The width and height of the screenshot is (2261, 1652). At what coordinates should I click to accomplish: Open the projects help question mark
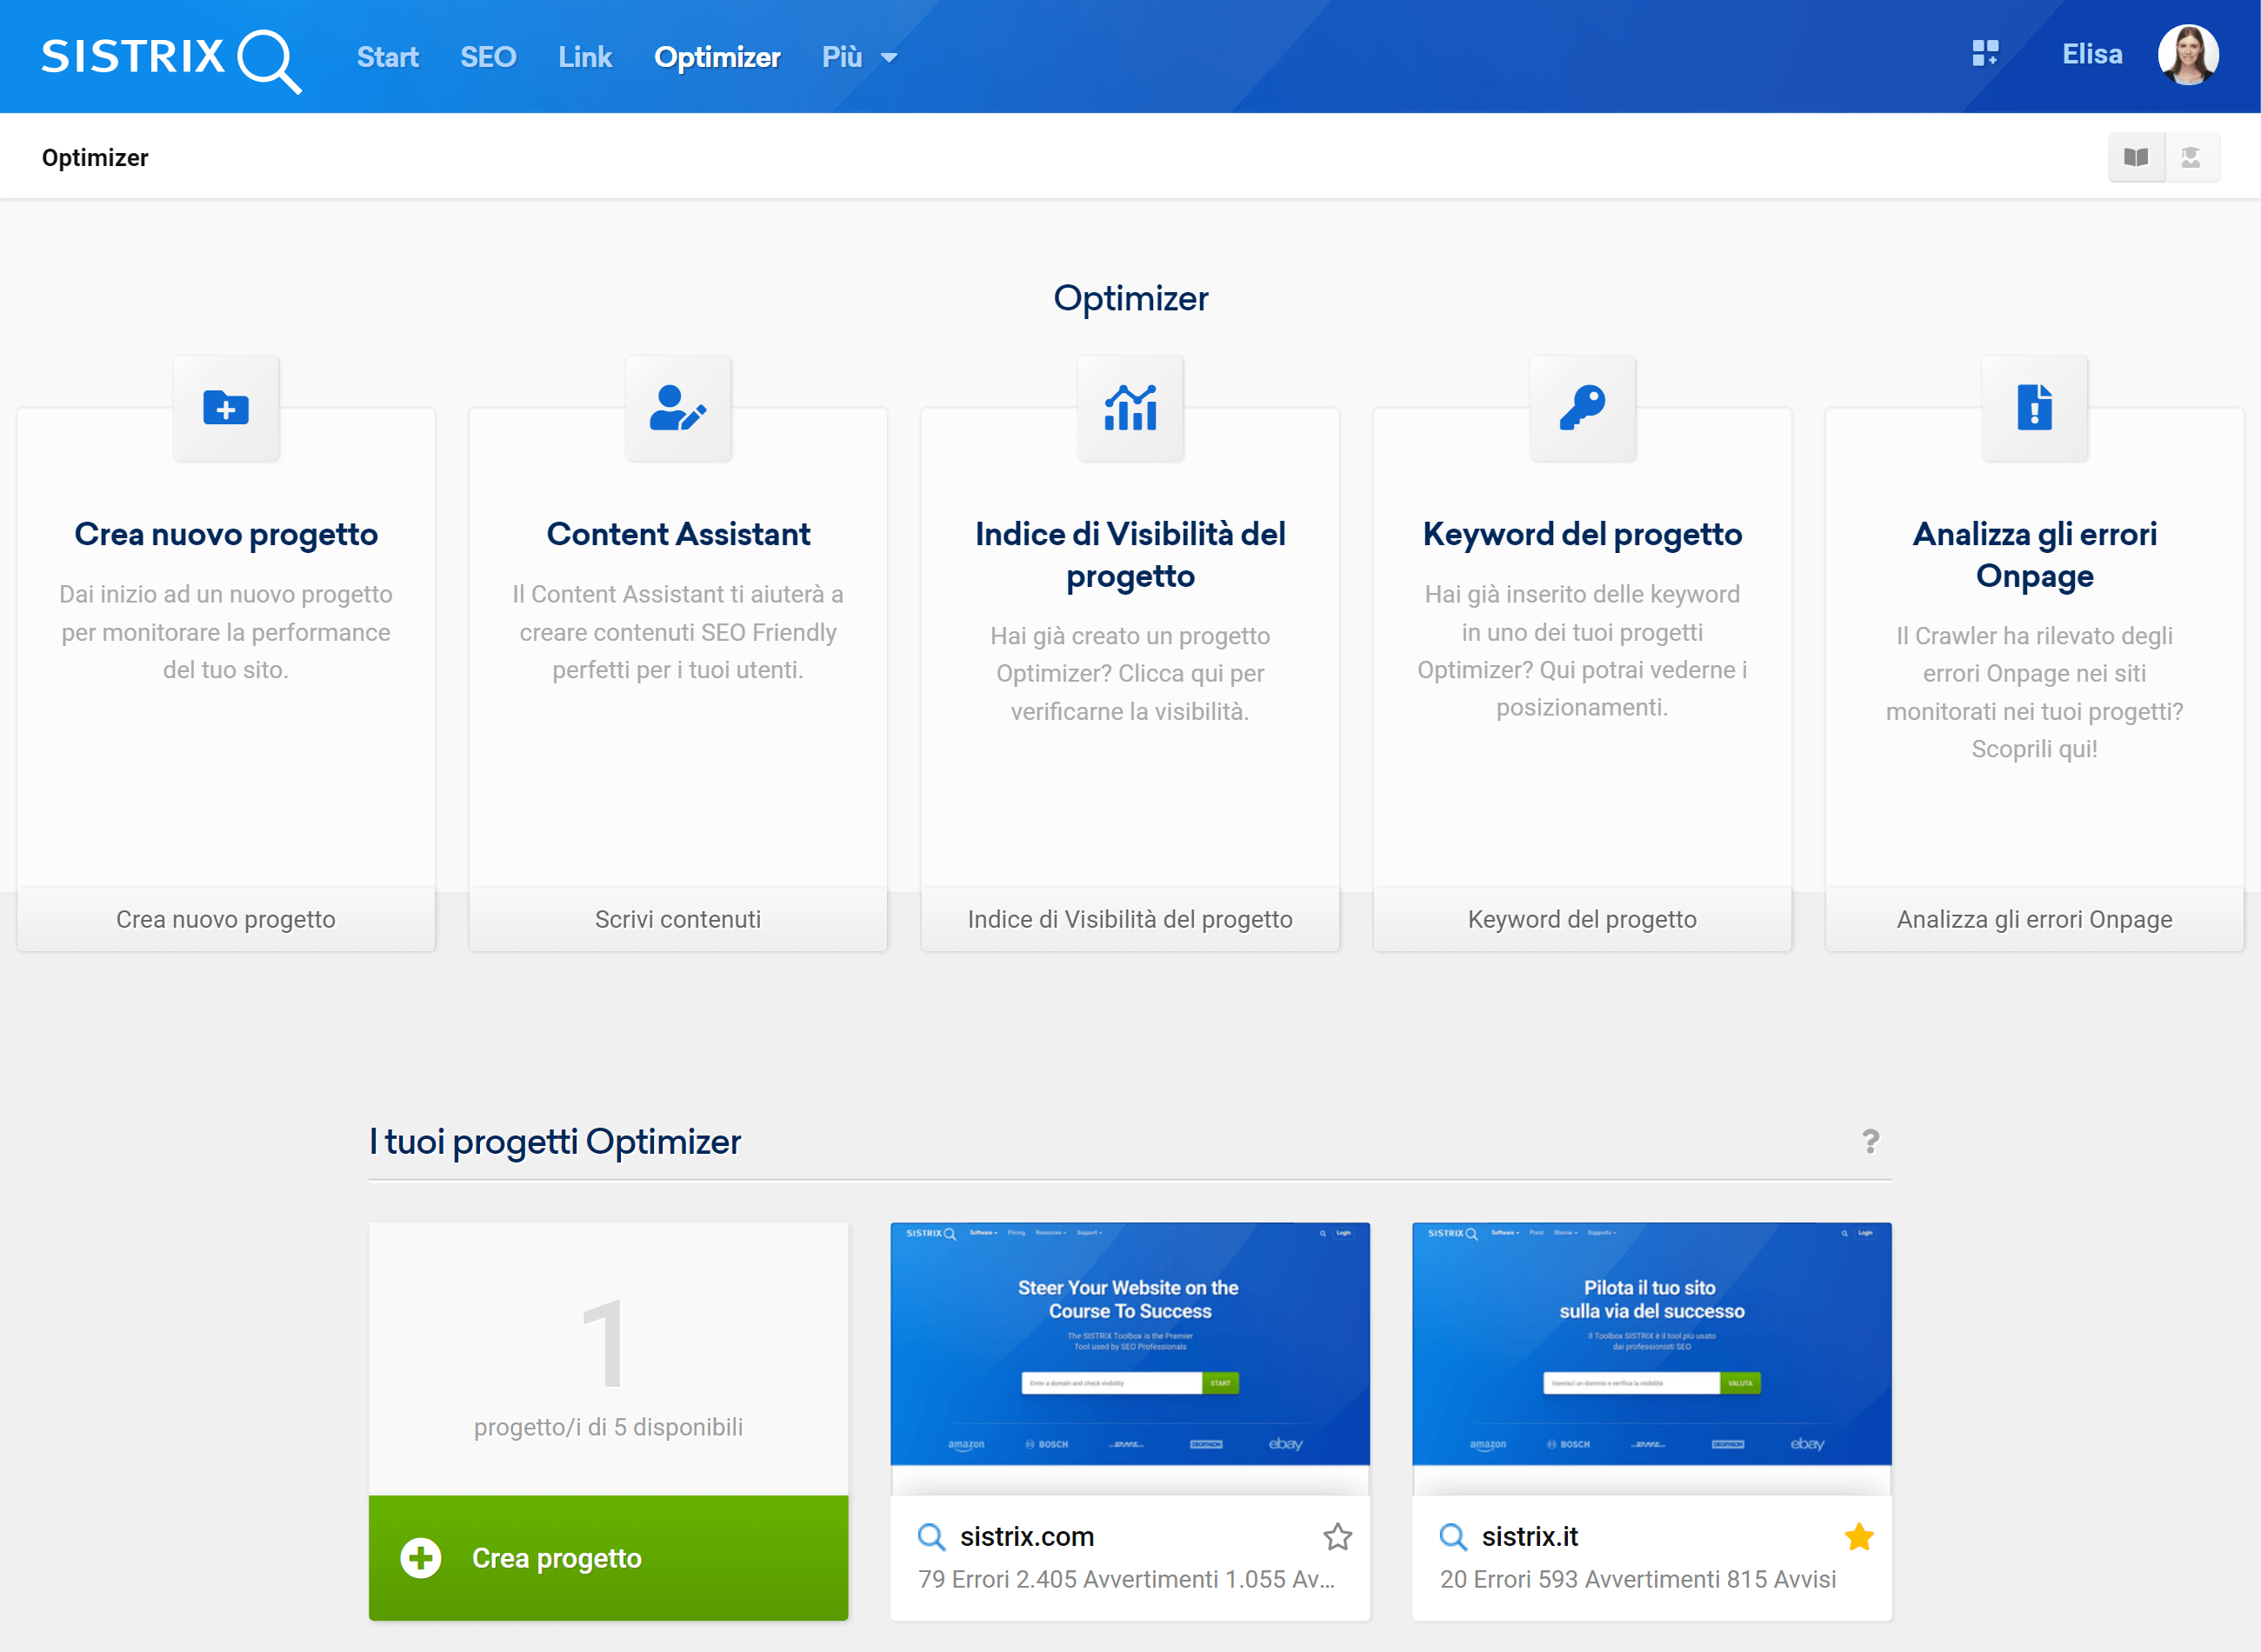click(x=1870, y=1141)
